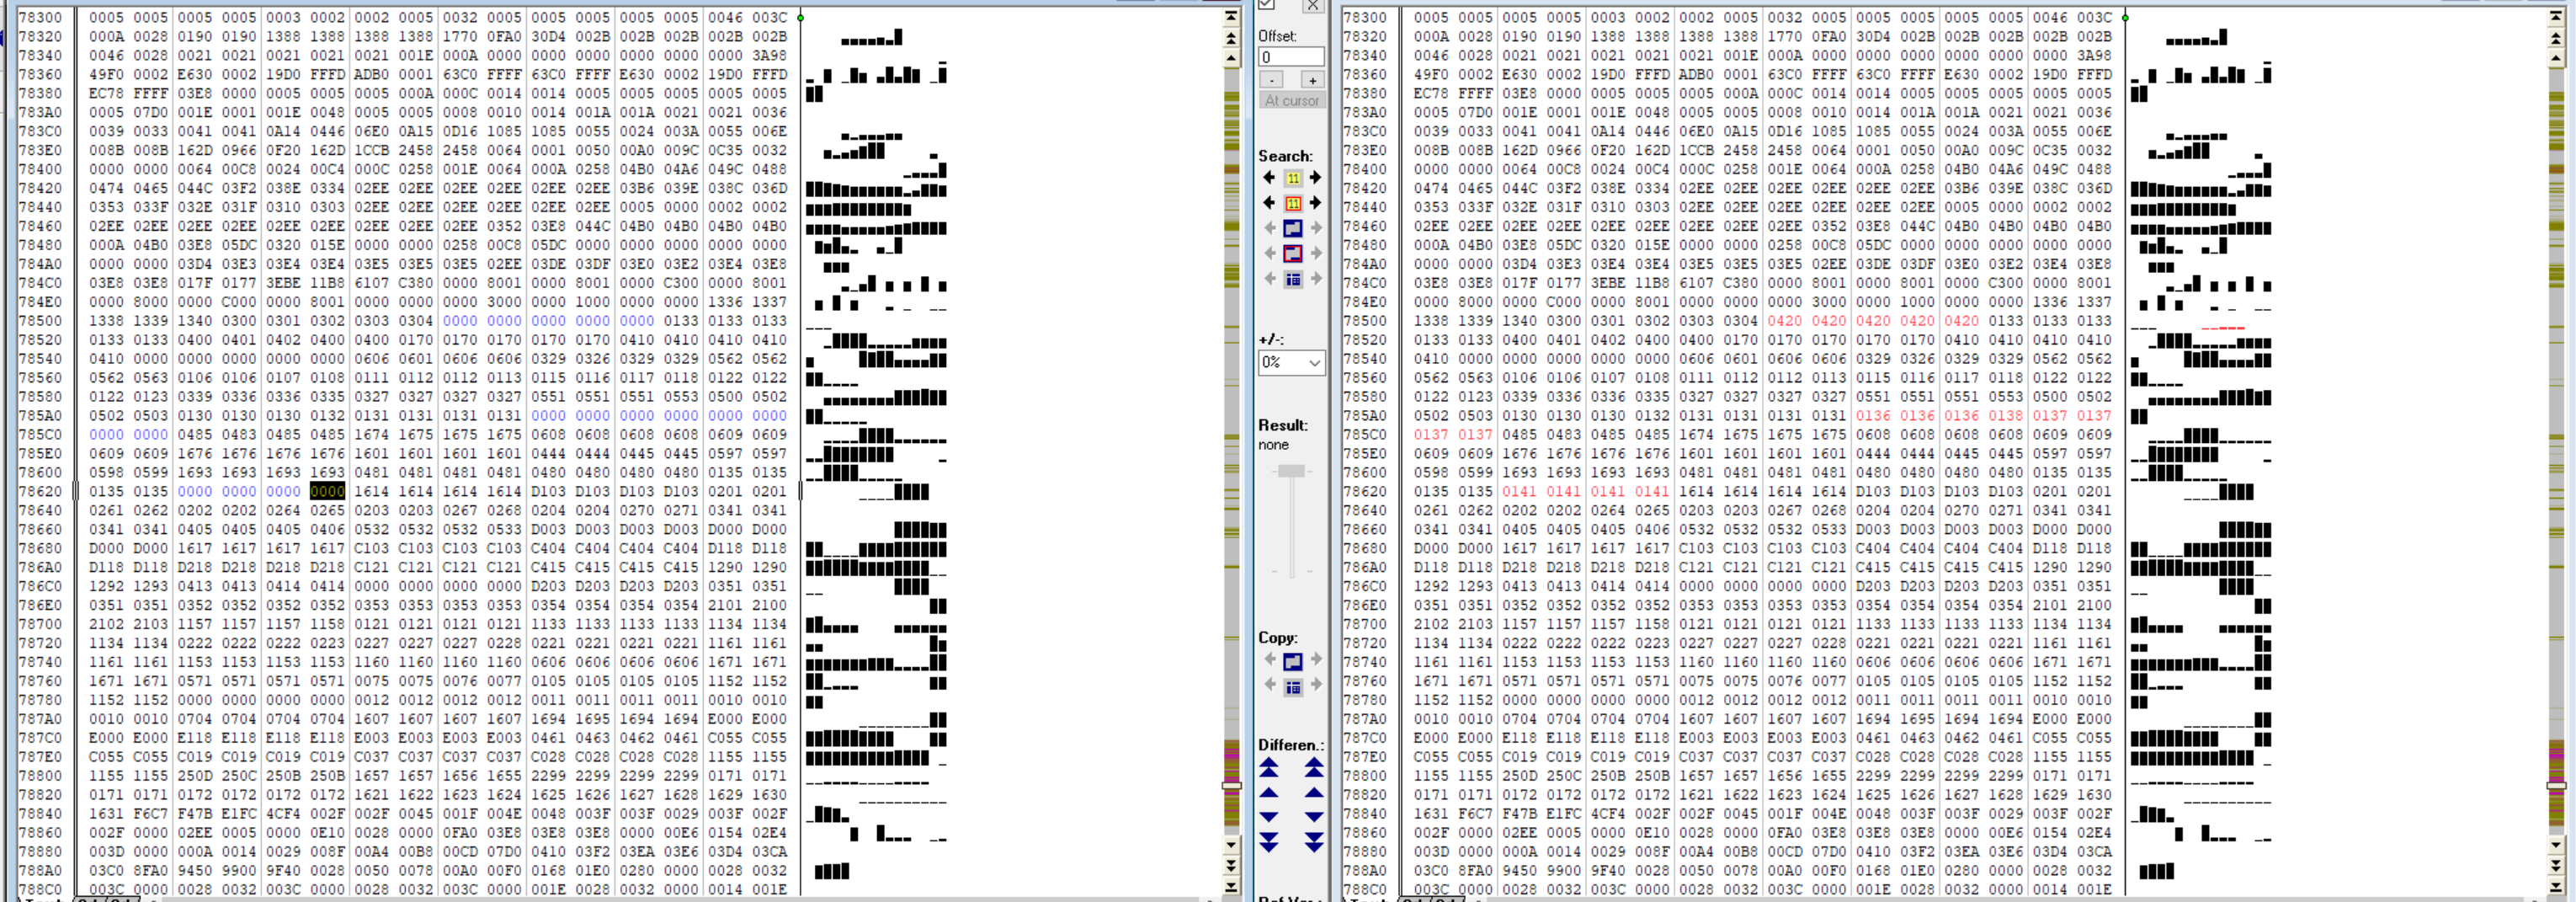The width and height of the screenshot is (2576, 902).
Task: Go to next difference in right column
Action: coord(1314,817)
